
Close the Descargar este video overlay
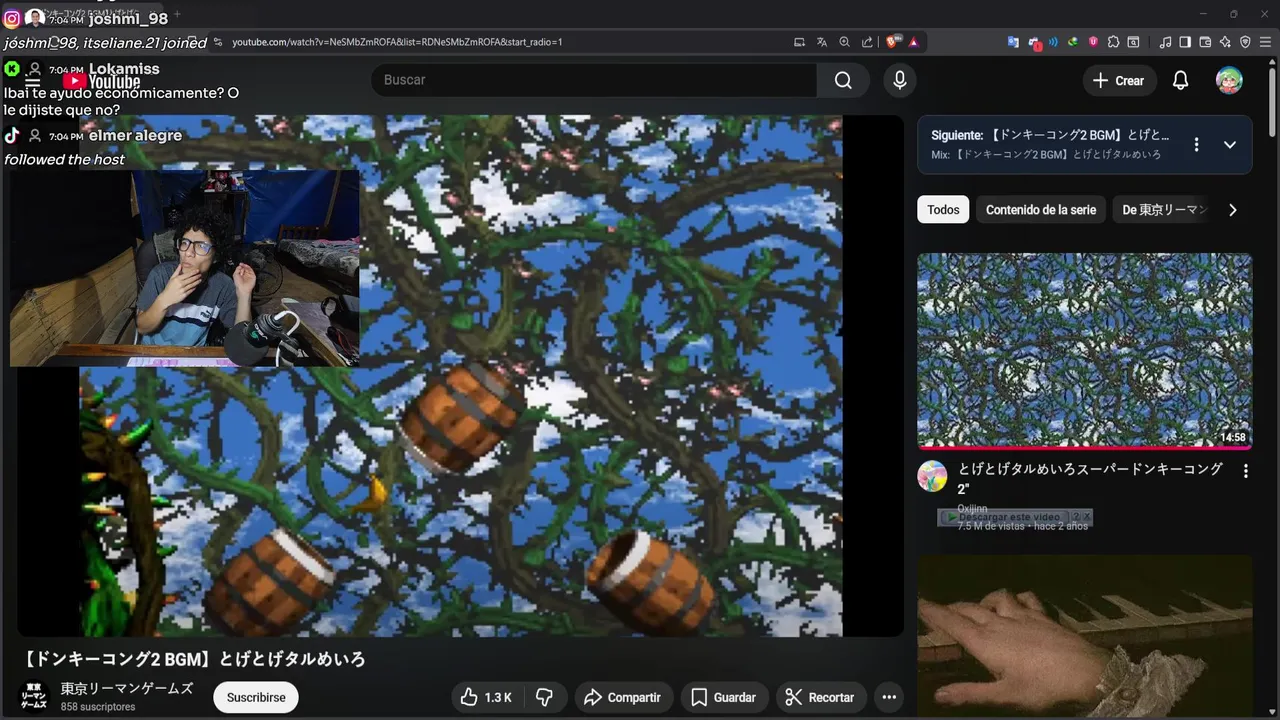(1087, 517)
